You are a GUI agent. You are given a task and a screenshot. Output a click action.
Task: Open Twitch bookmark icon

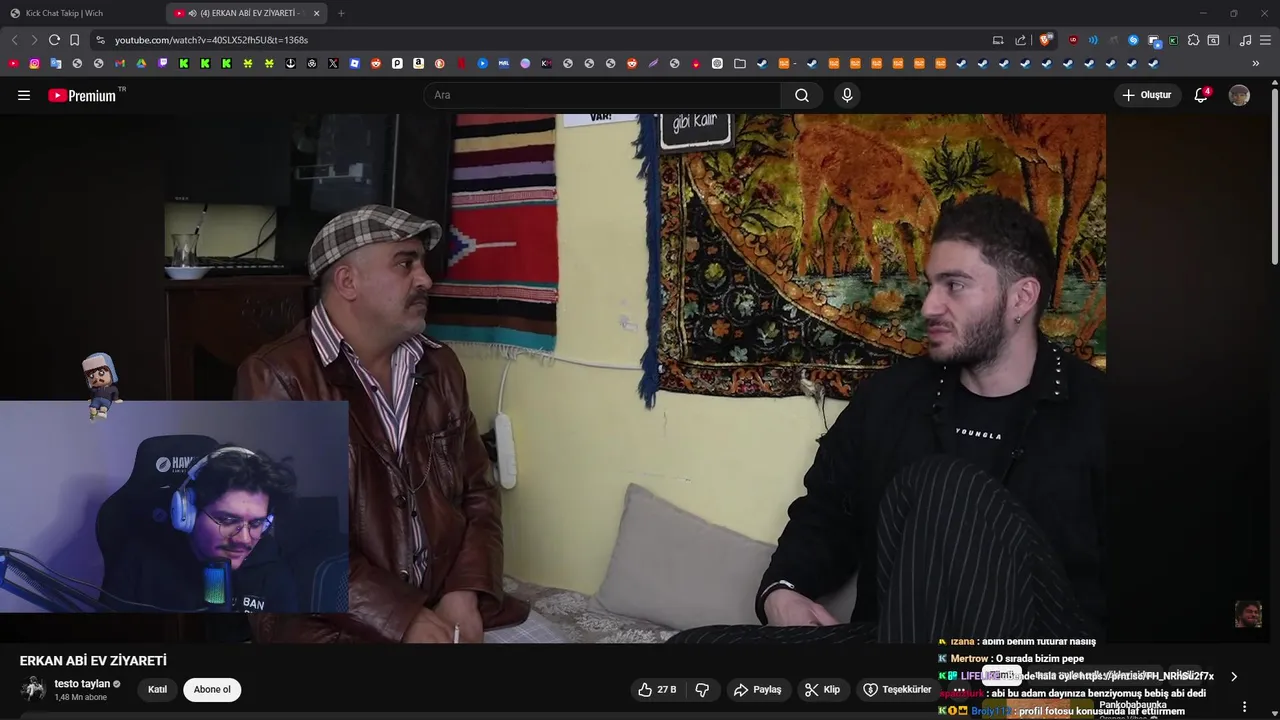(163, 63)
